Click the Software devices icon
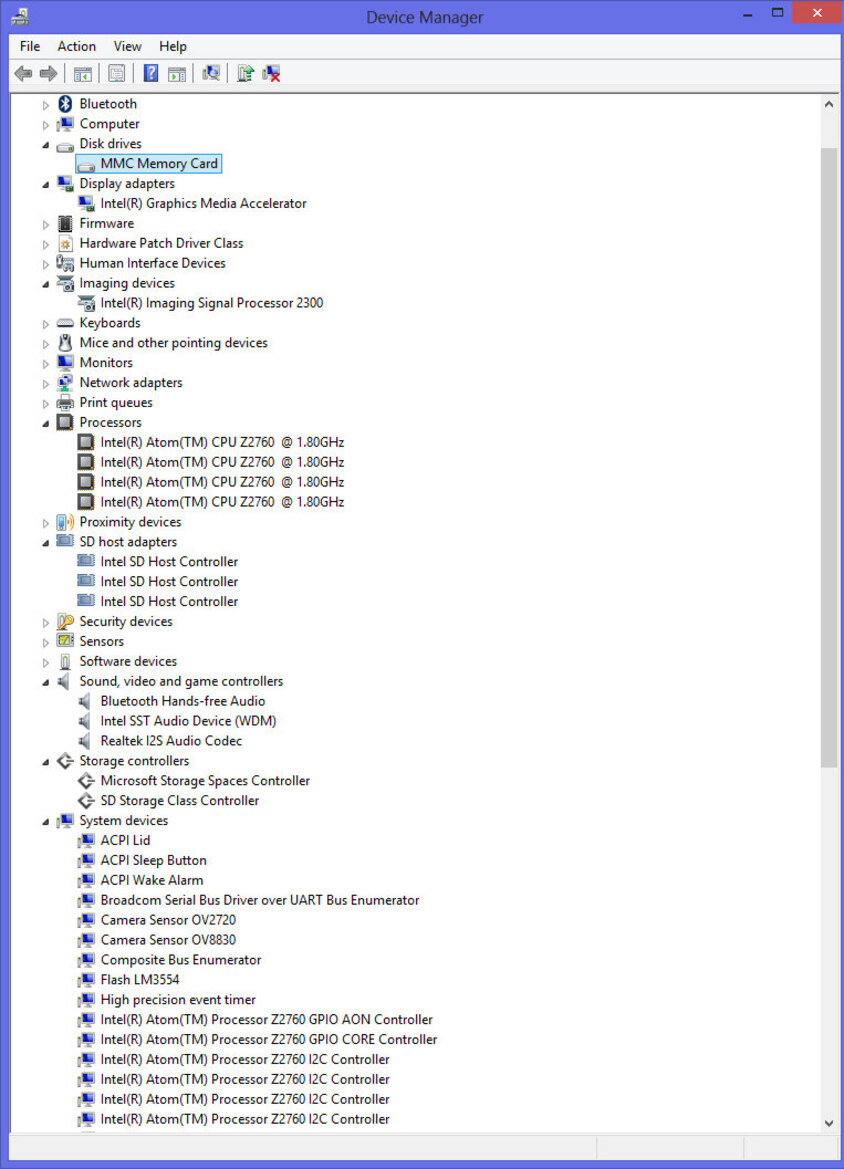 click(66, 661)
